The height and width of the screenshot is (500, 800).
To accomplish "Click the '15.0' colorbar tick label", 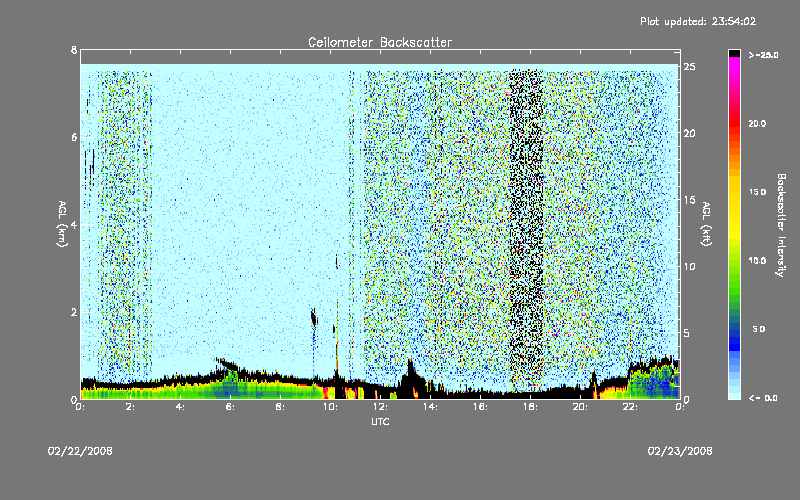I will 757,192.
